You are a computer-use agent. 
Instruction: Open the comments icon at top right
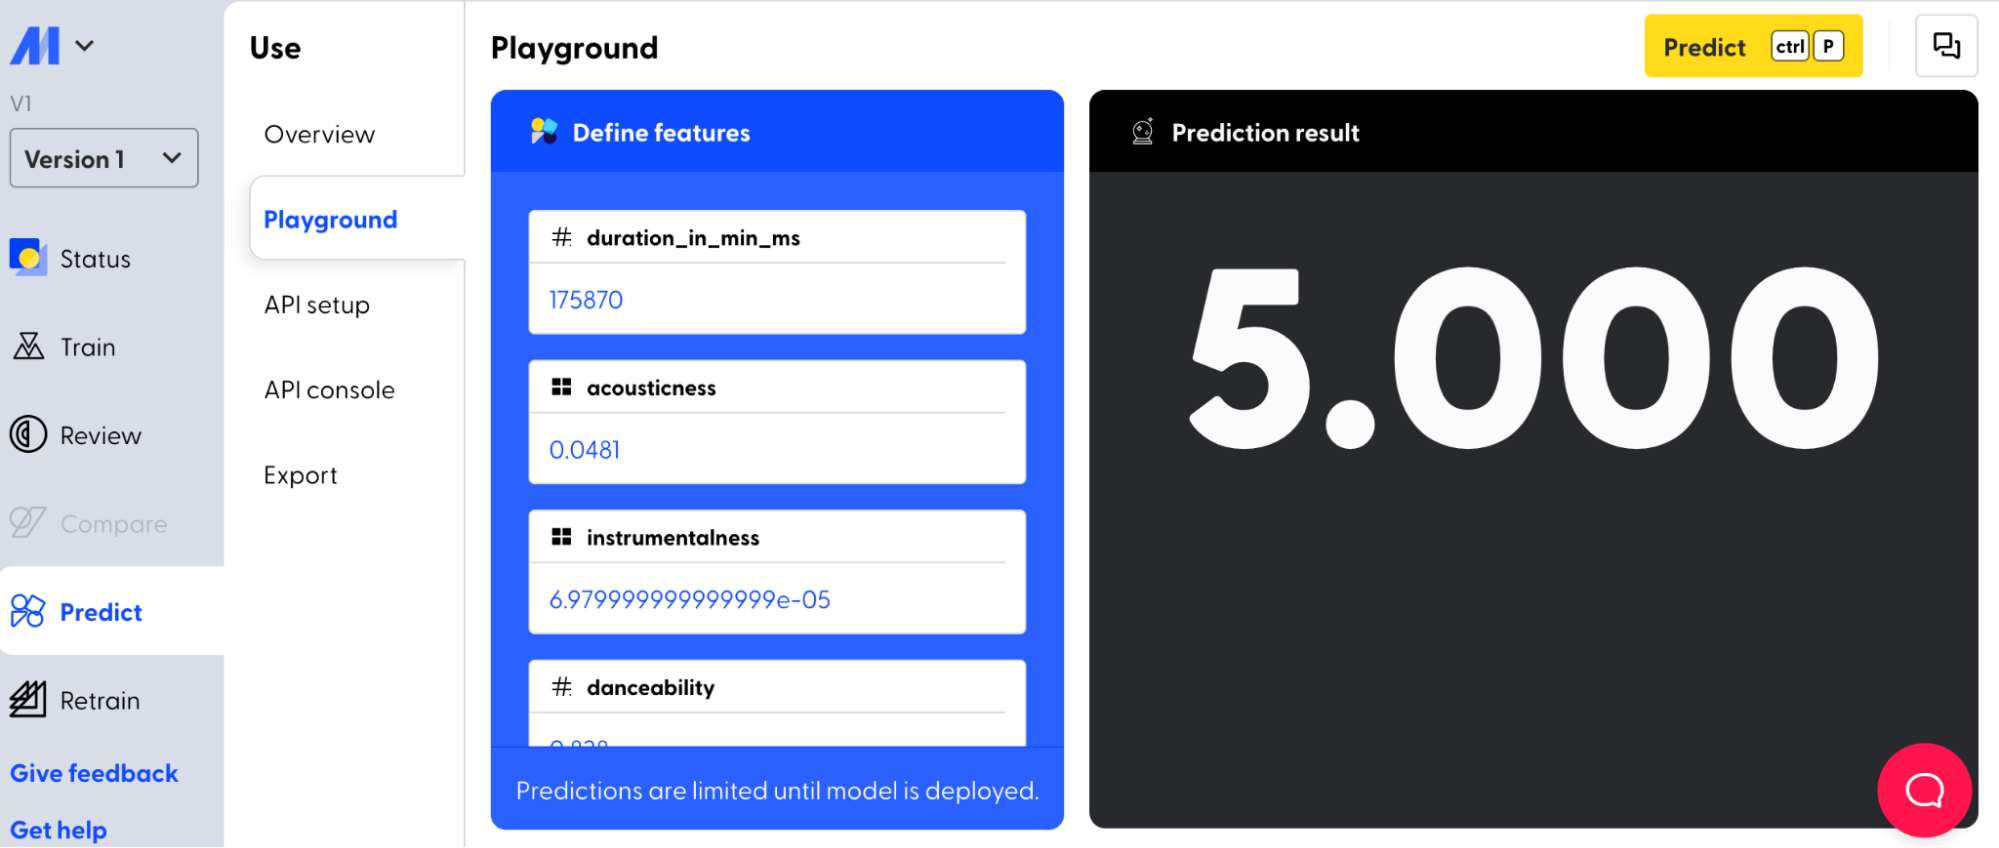coord(1945,46)
